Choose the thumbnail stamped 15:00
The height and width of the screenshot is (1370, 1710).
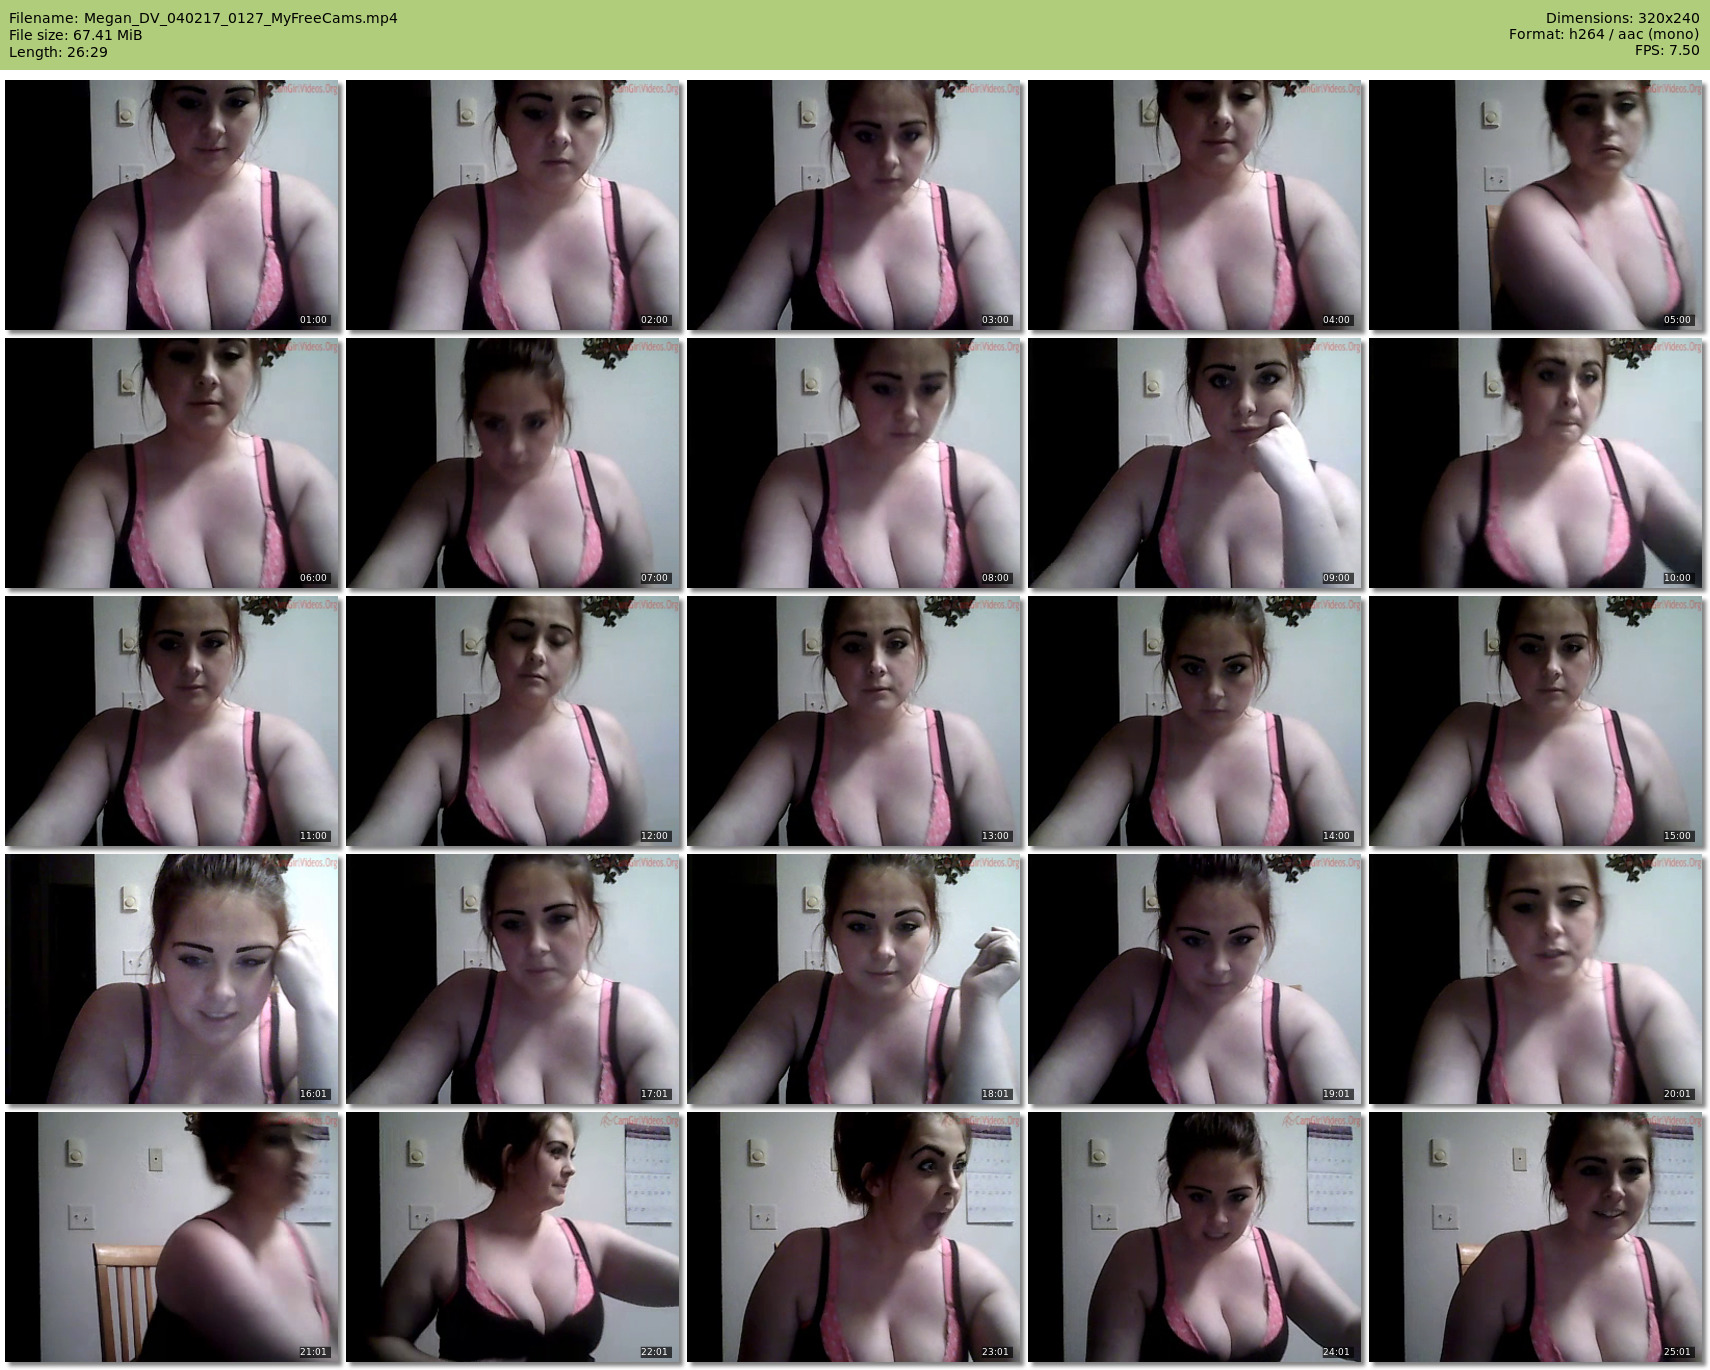tap(1536, 721)
